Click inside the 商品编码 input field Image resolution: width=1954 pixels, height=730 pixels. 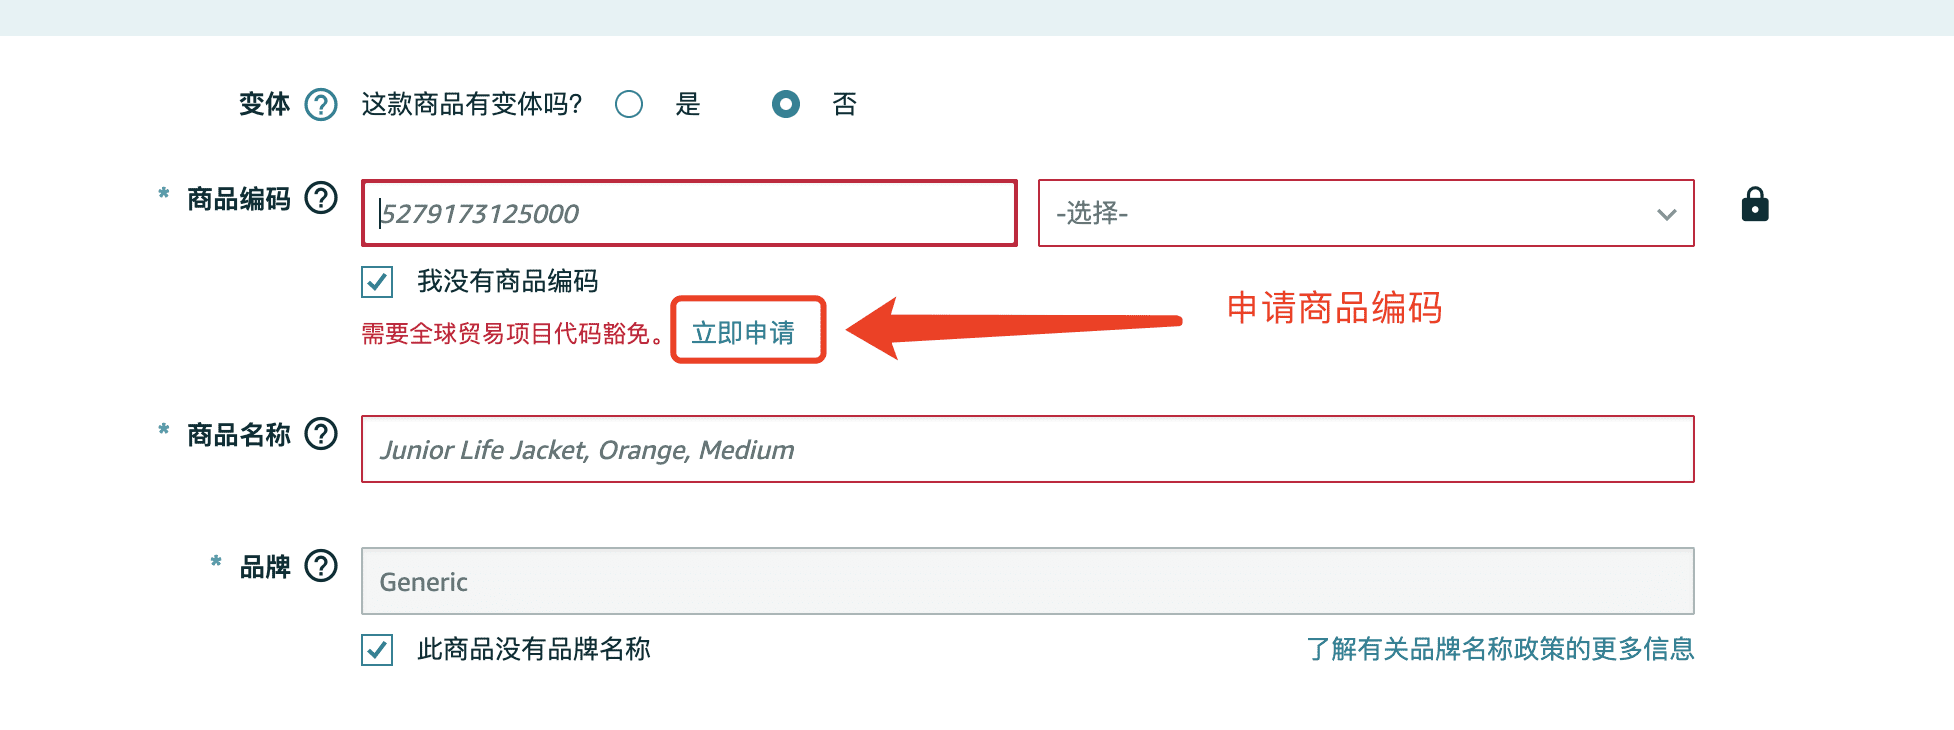click(x=688, y=213)
